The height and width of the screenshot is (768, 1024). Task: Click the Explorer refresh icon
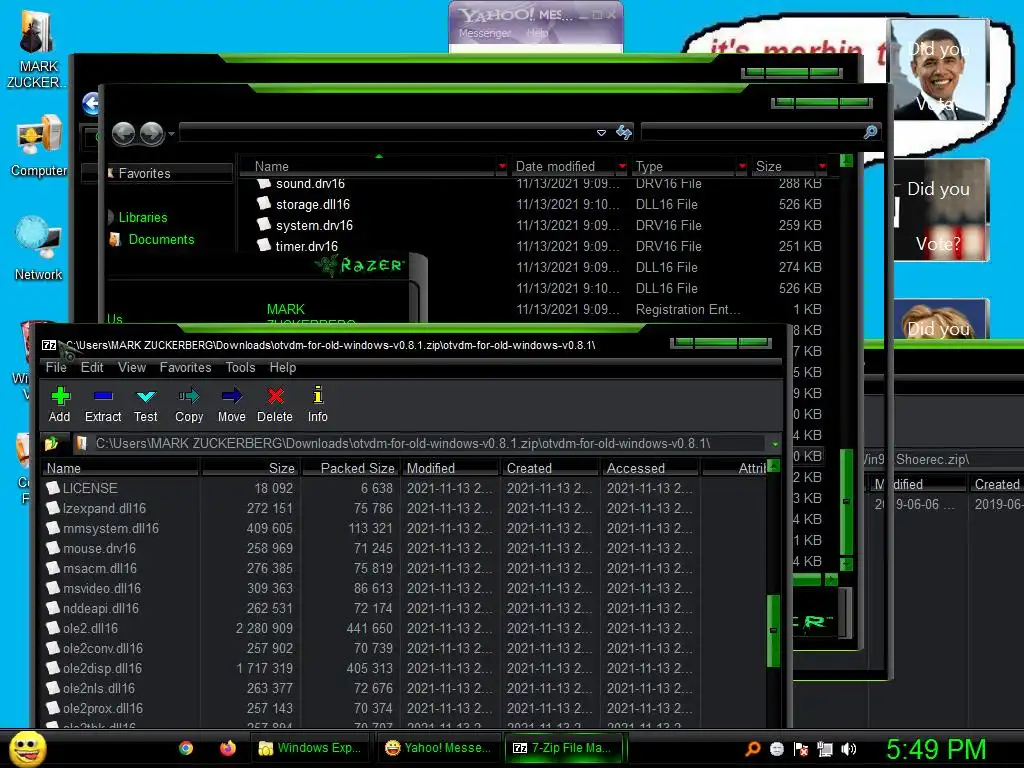tap(624, 133)
